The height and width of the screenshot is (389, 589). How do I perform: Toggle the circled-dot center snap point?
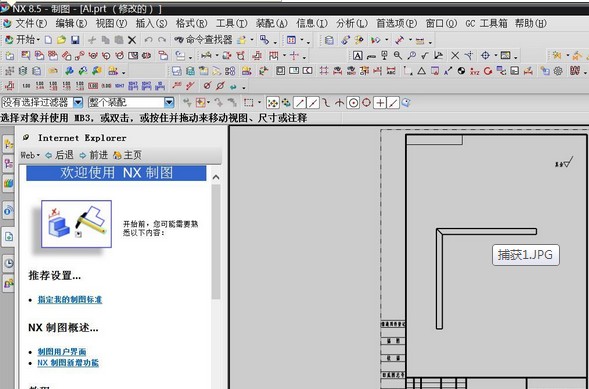point(353,103)
